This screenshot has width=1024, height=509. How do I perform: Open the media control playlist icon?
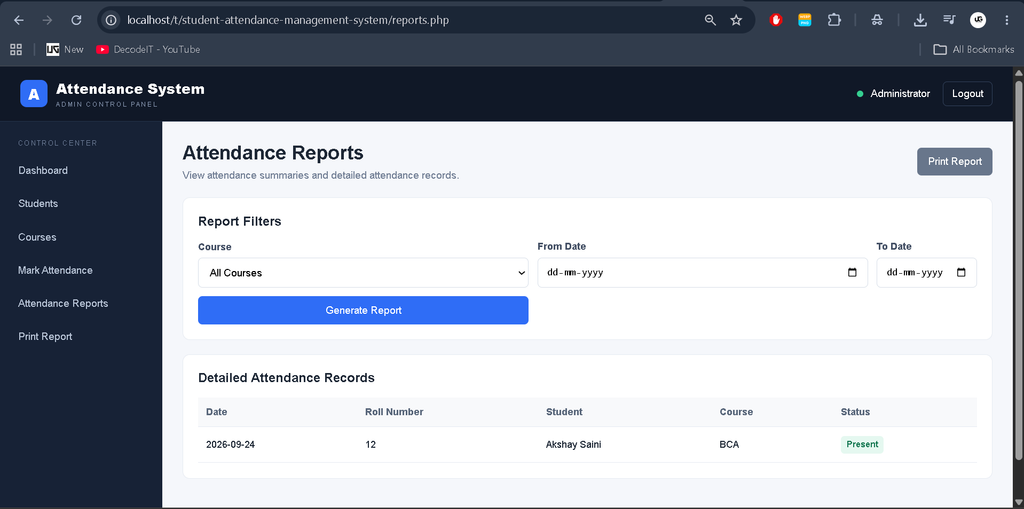949,20
